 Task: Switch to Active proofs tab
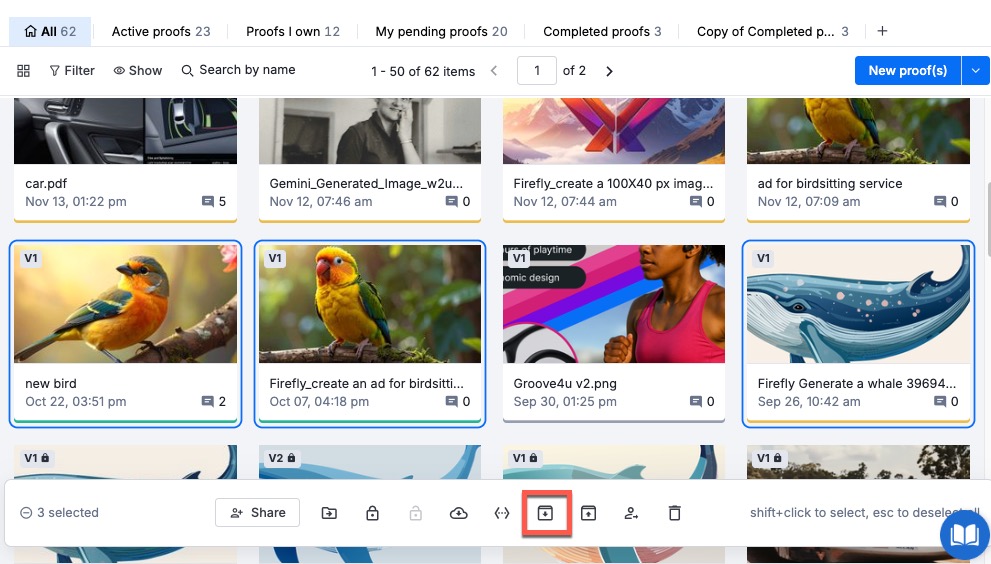click(x=161, y=32)
